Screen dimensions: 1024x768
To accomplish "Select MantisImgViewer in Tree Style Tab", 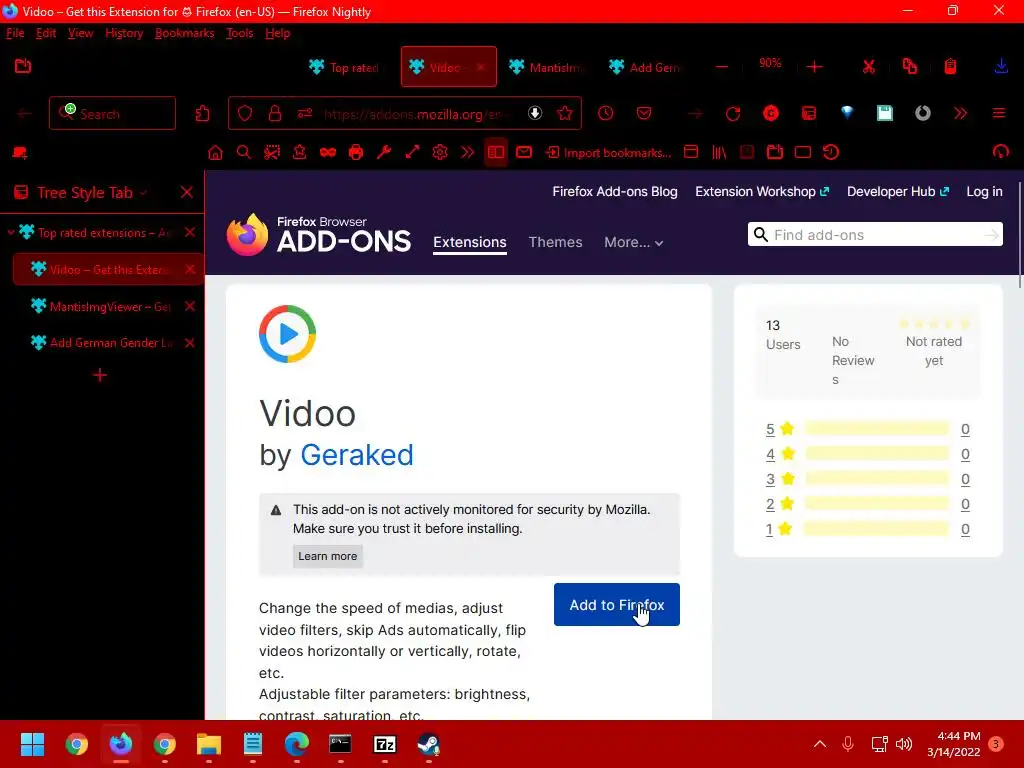I will pos(110,306).
